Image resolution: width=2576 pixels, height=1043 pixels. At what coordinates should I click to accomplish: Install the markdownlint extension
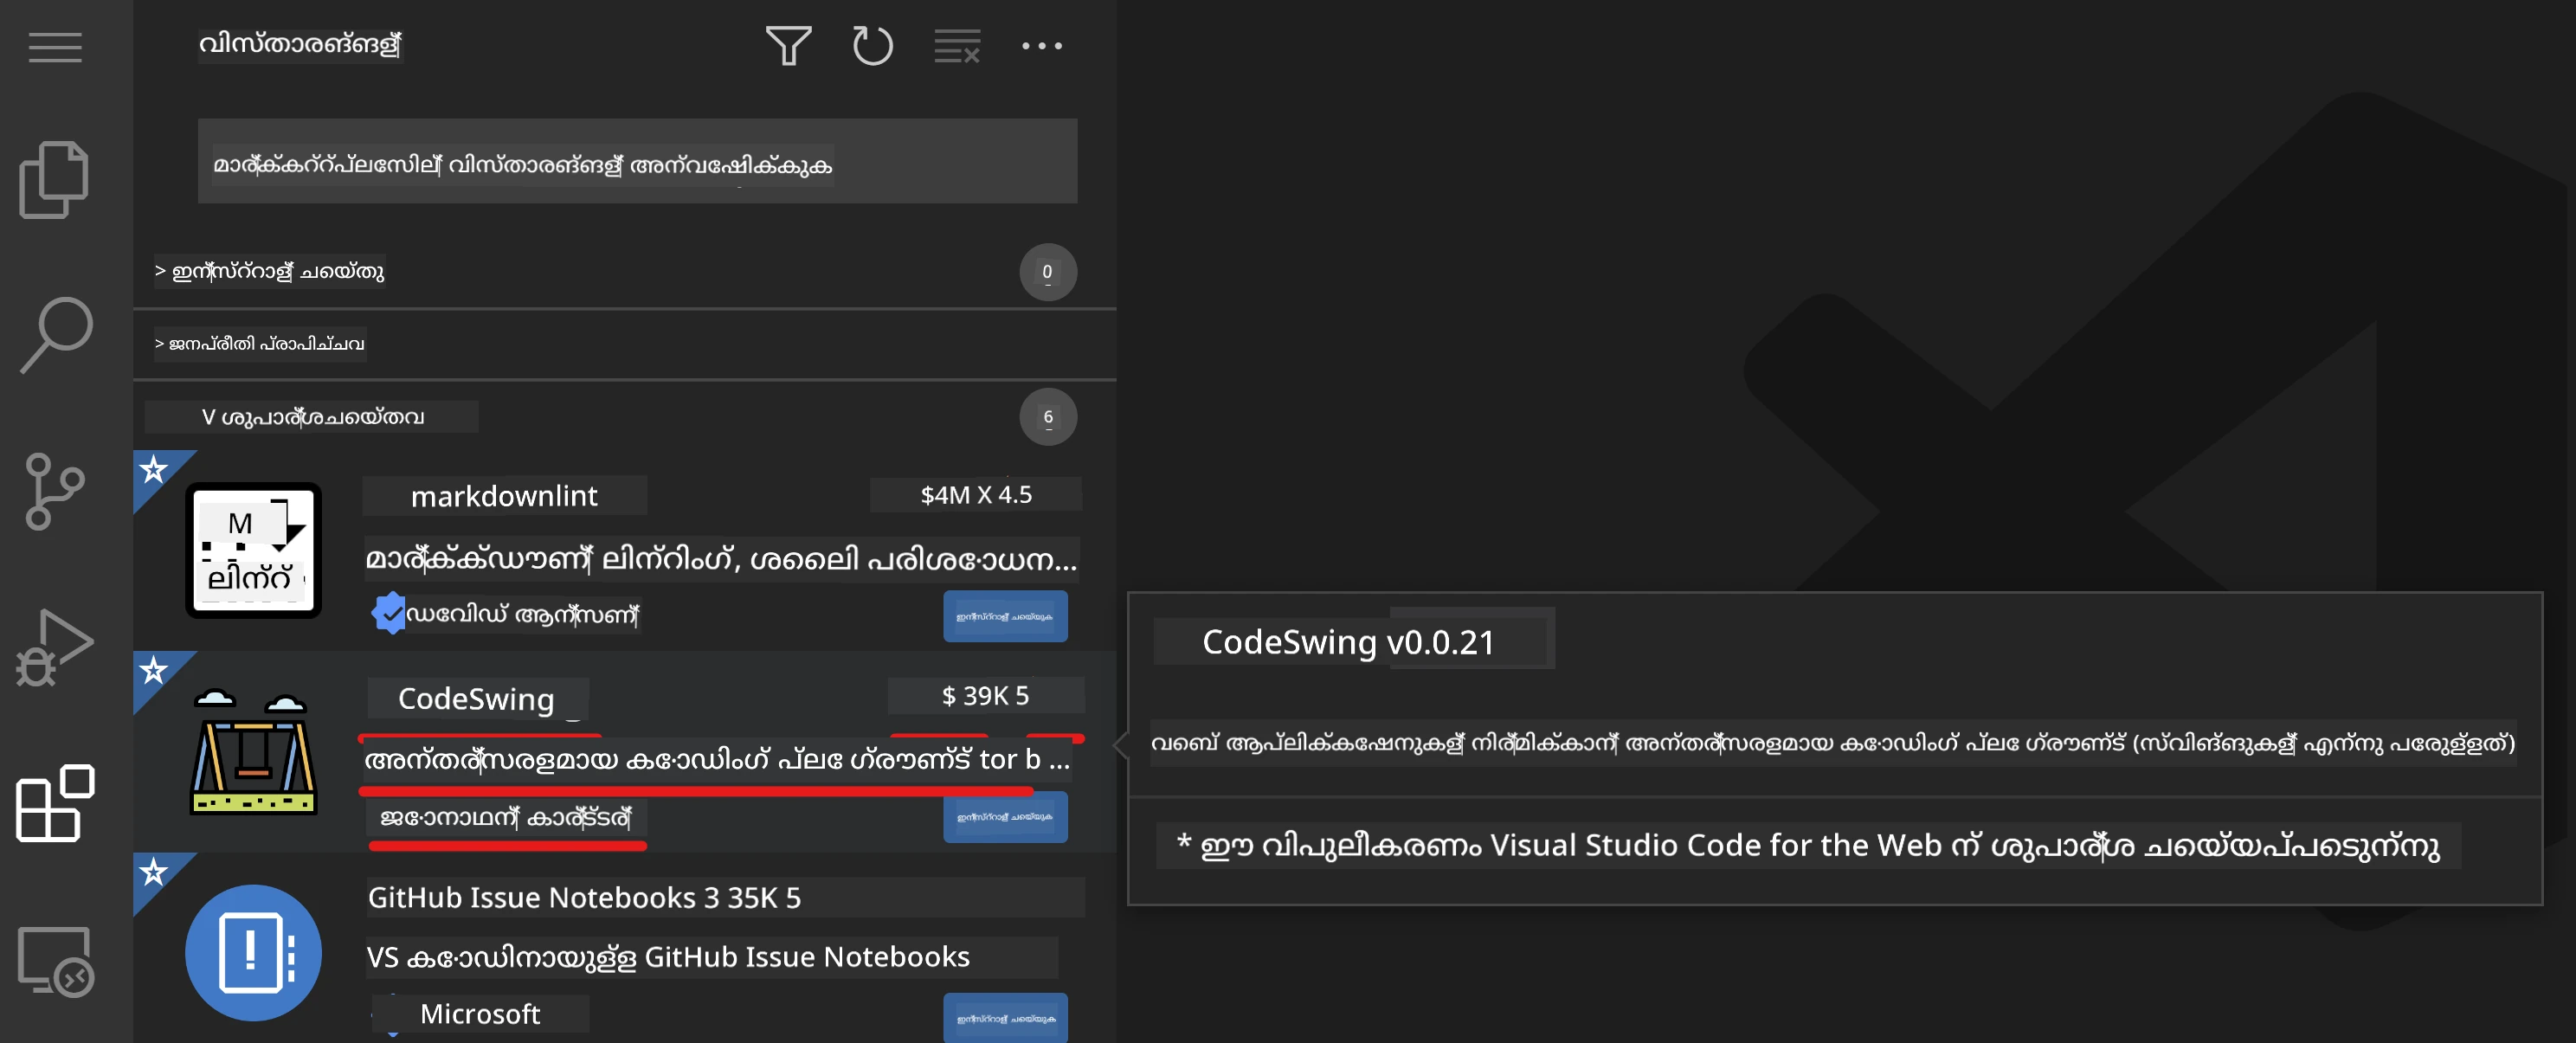point(1005,616)
